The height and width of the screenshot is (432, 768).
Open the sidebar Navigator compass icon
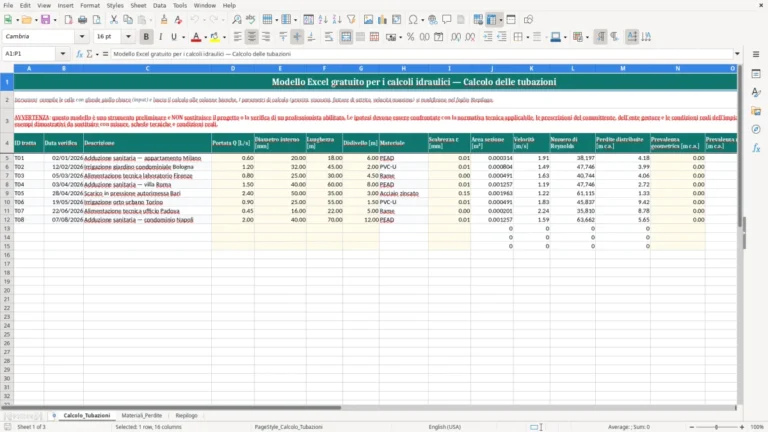(756, 129)
